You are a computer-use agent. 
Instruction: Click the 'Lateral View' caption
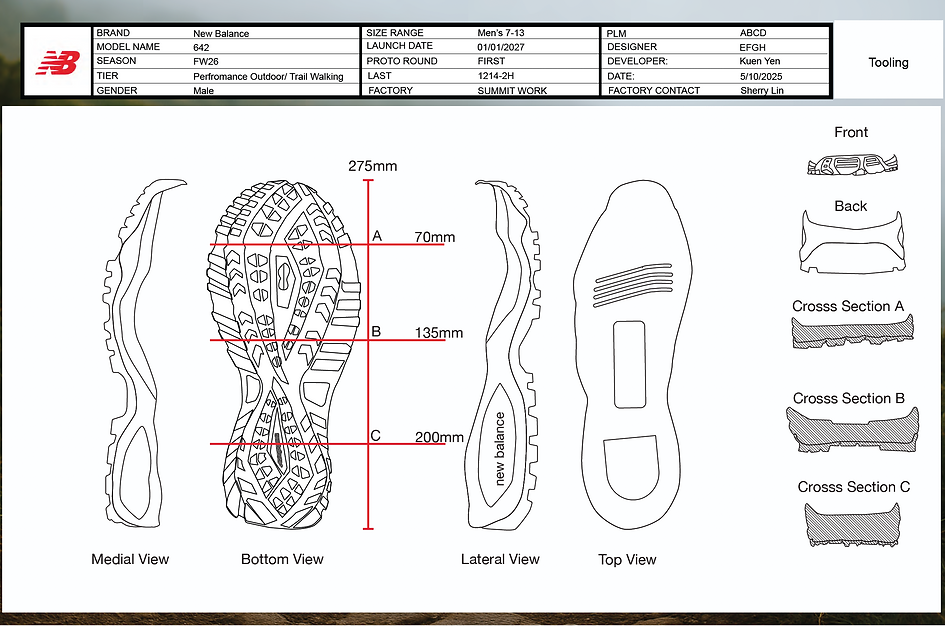[500, 560]
